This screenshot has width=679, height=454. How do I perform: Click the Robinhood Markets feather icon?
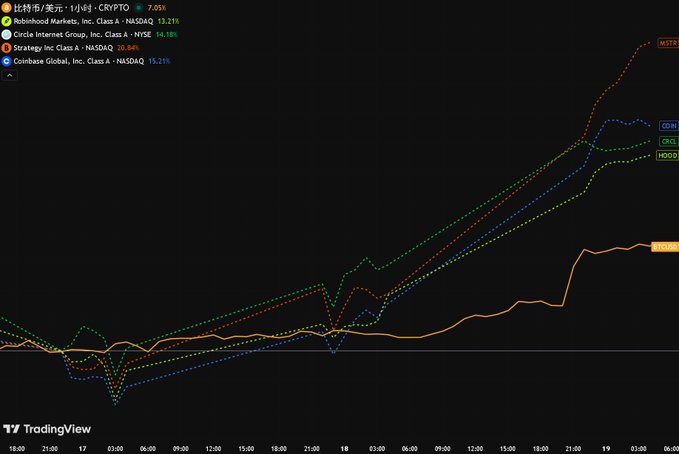pyautogui.click(x=6, y=21)
